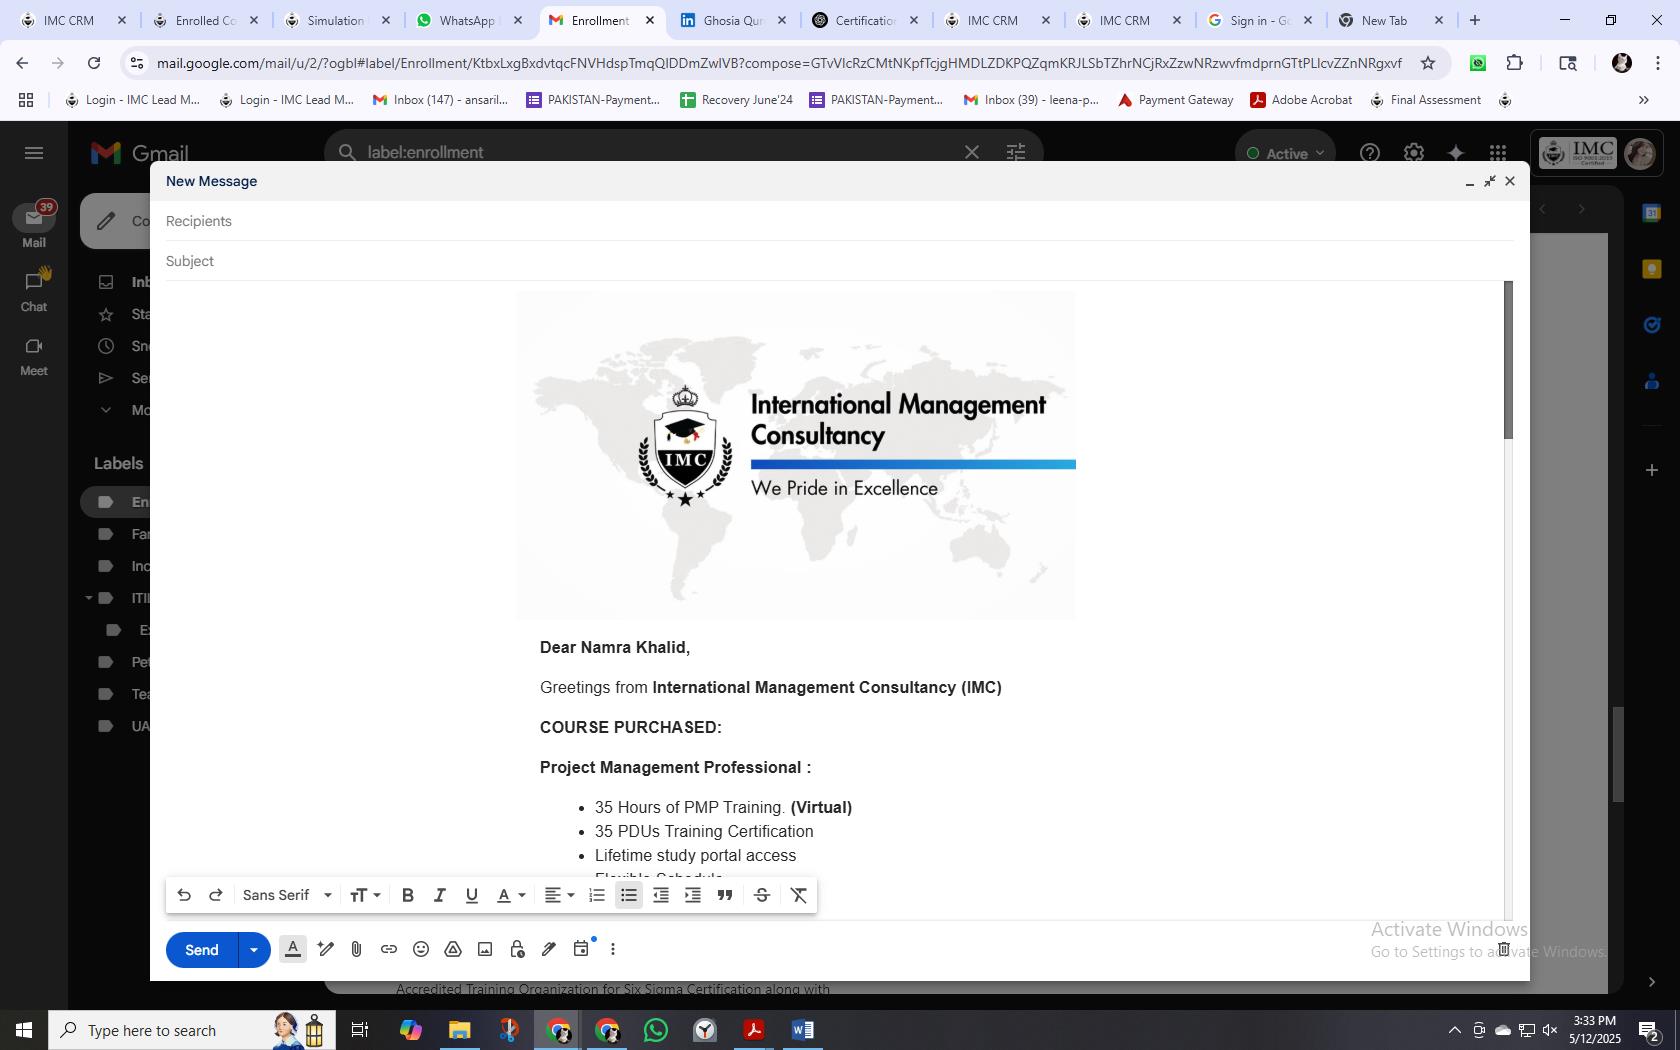This screenshot has height=1050, width=1680.
Task: Set up a meeting time icon
Action: click(x=581, y=949)
